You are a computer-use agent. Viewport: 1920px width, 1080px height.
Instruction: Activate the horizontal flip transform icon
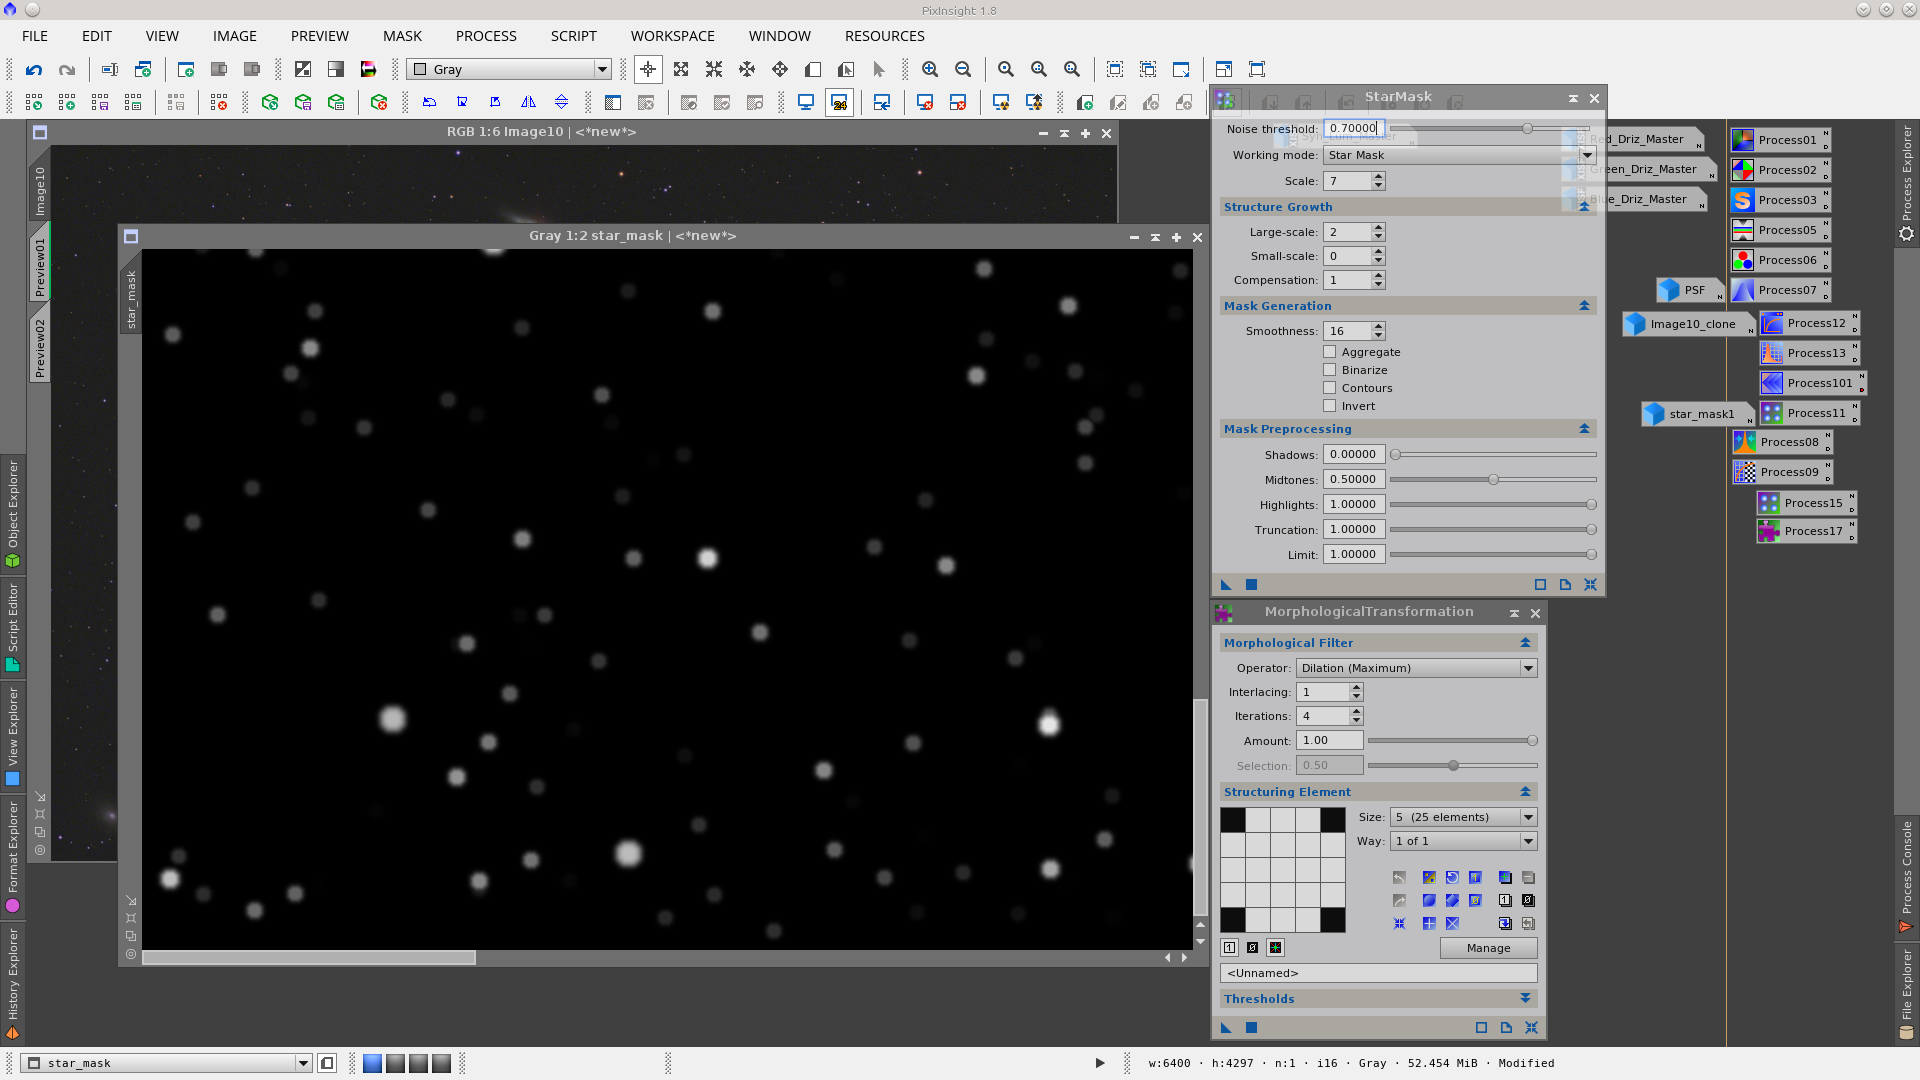click(528, 101)
